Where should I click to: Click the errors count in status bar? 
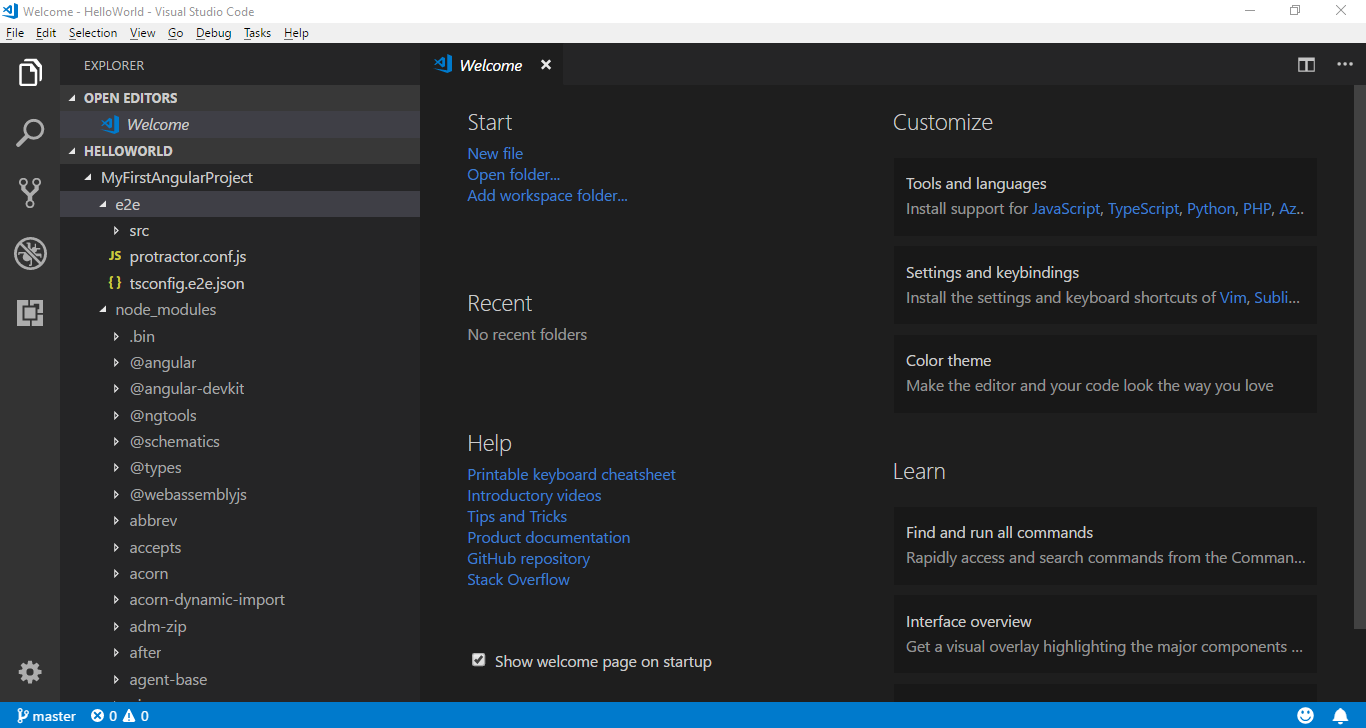(104, 716)
